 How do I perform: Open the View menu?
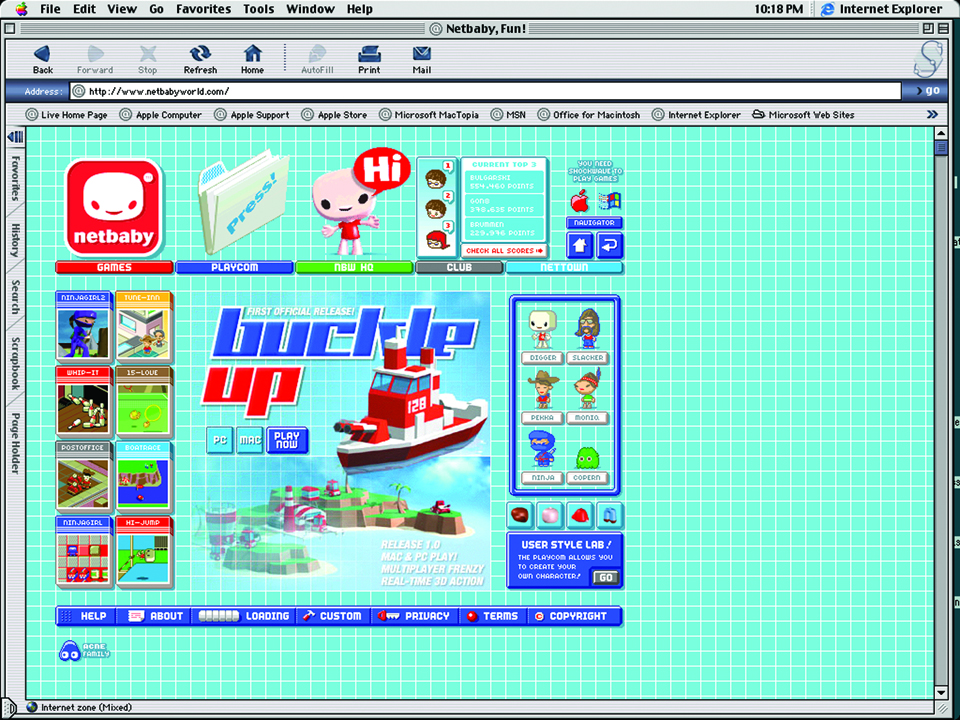point(122,9)
